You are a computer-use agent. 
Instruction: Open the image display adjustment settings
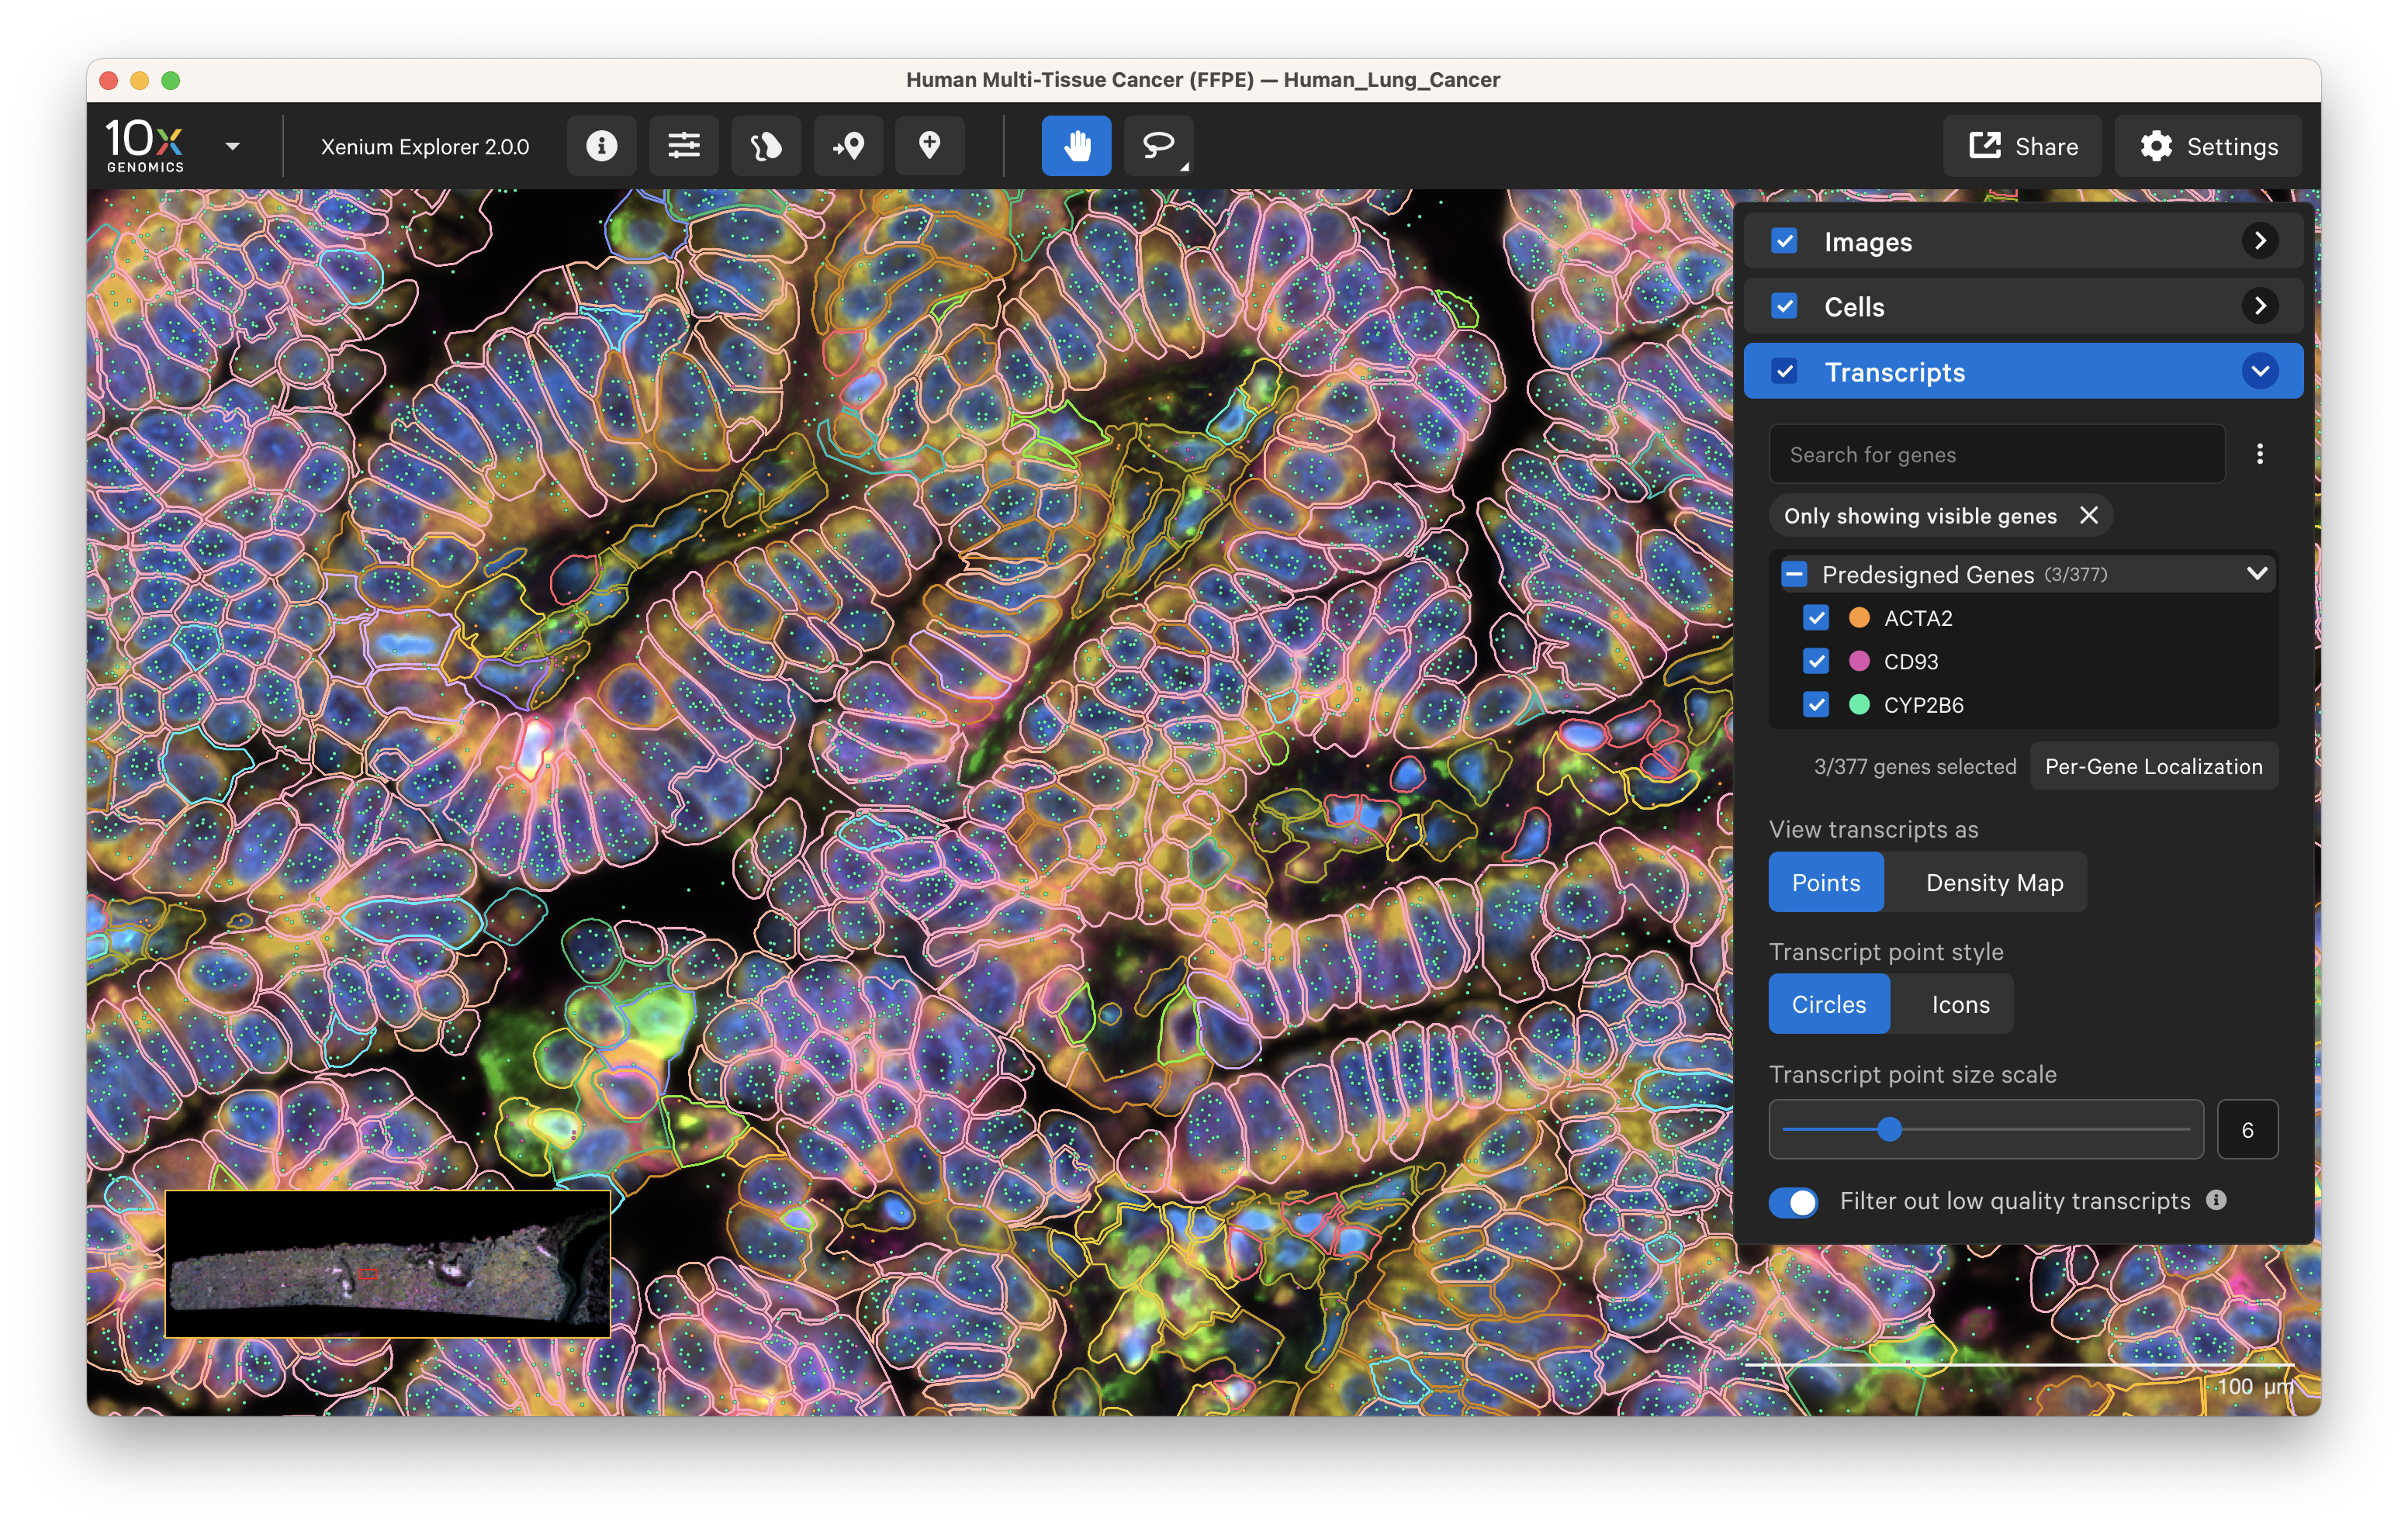tap(684, 146)
